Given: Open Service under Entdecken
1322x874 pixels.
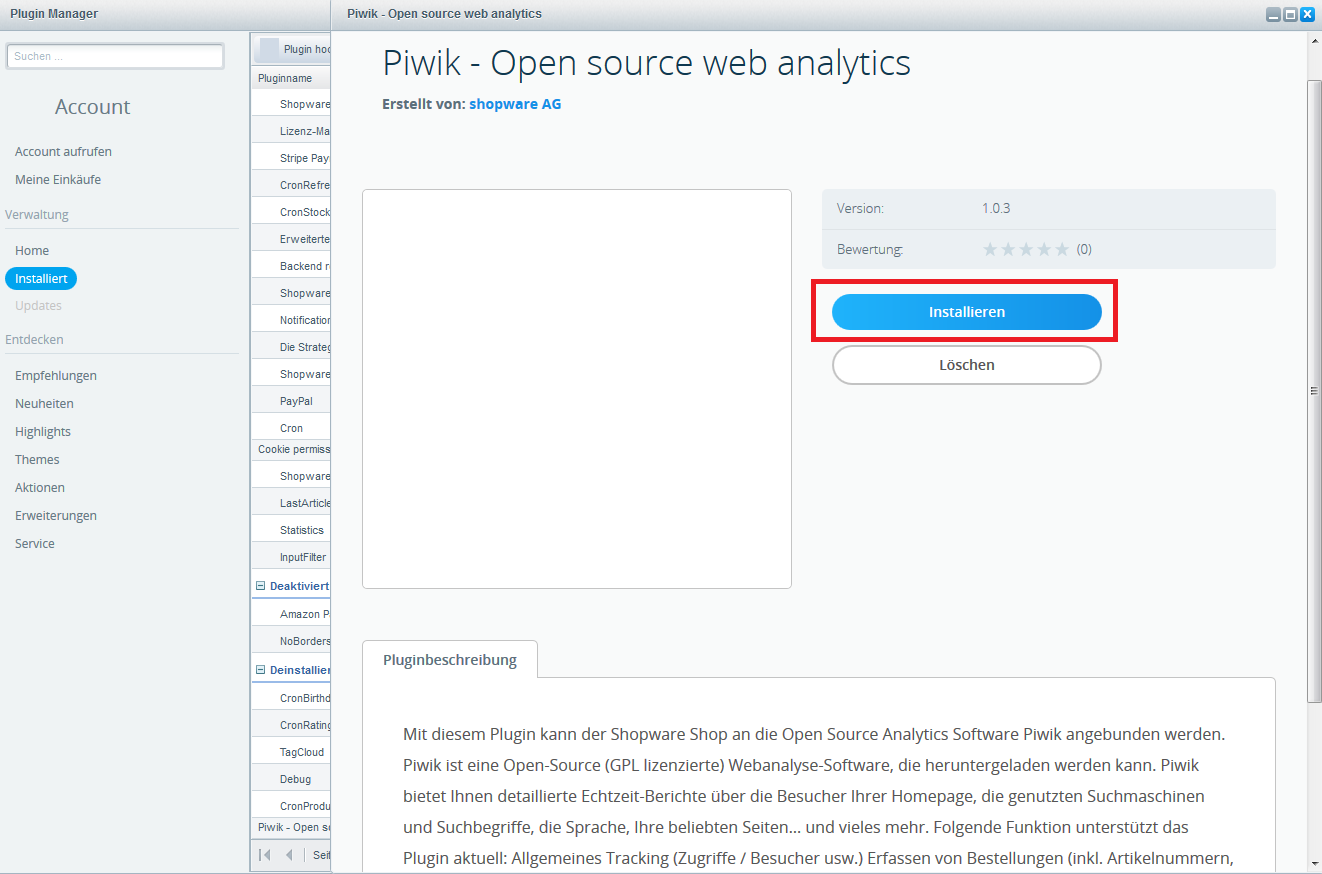Looking at the screenshot, I should pyautogui.click(x=35, y=544).
